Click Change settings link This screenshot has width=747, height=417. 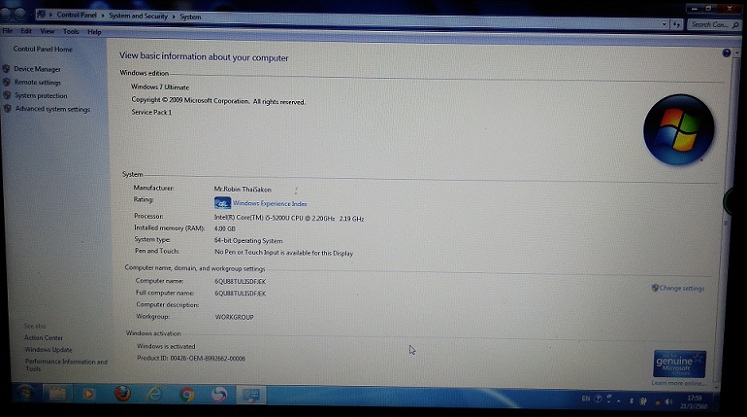(681, 288)
